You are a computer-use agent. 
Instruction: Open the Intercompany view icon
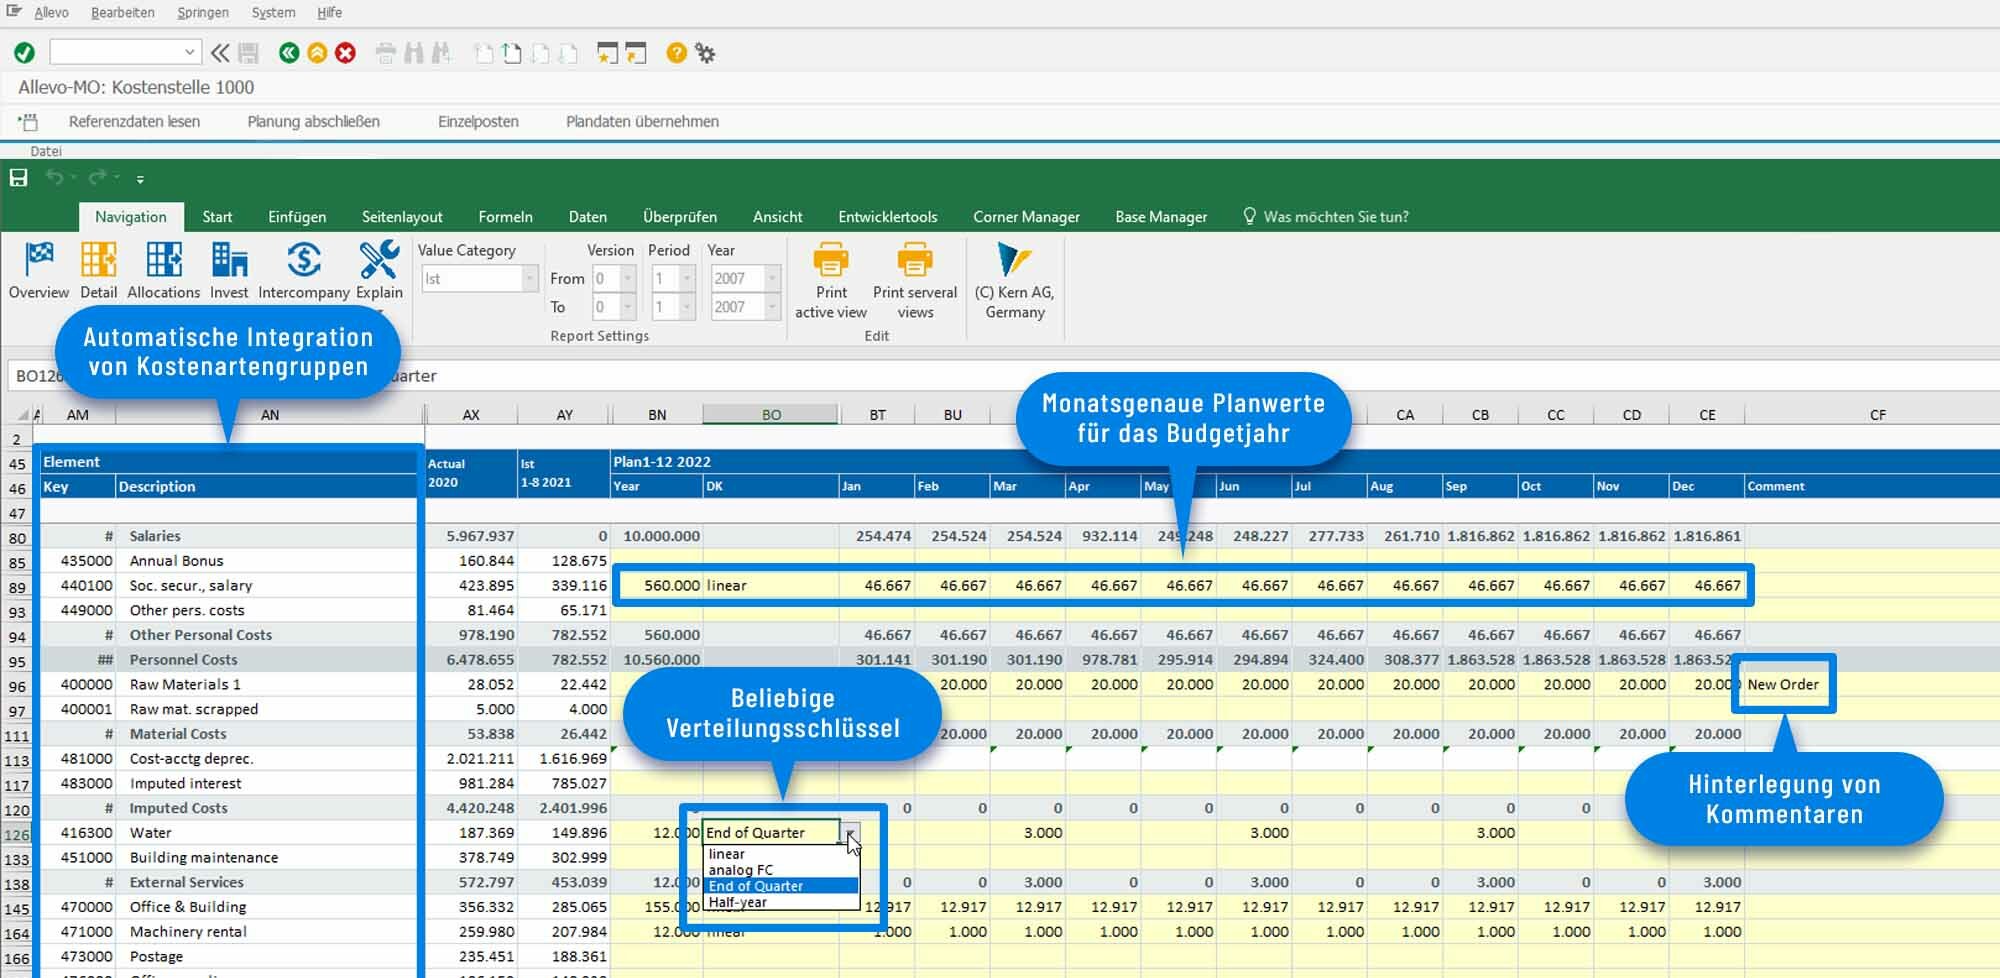pyautogui.click(x=304, y=270)
